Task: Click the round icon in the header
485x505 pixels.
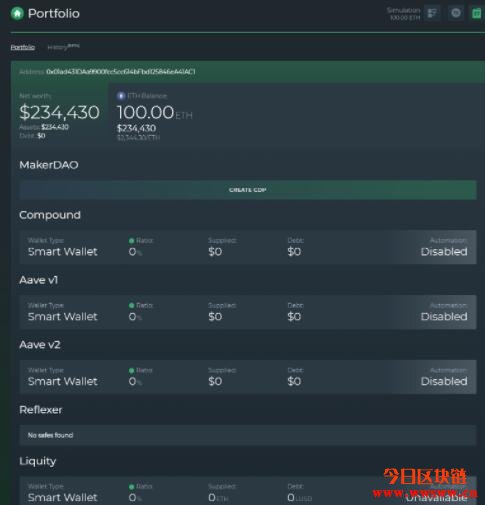Action: point(456,13)
